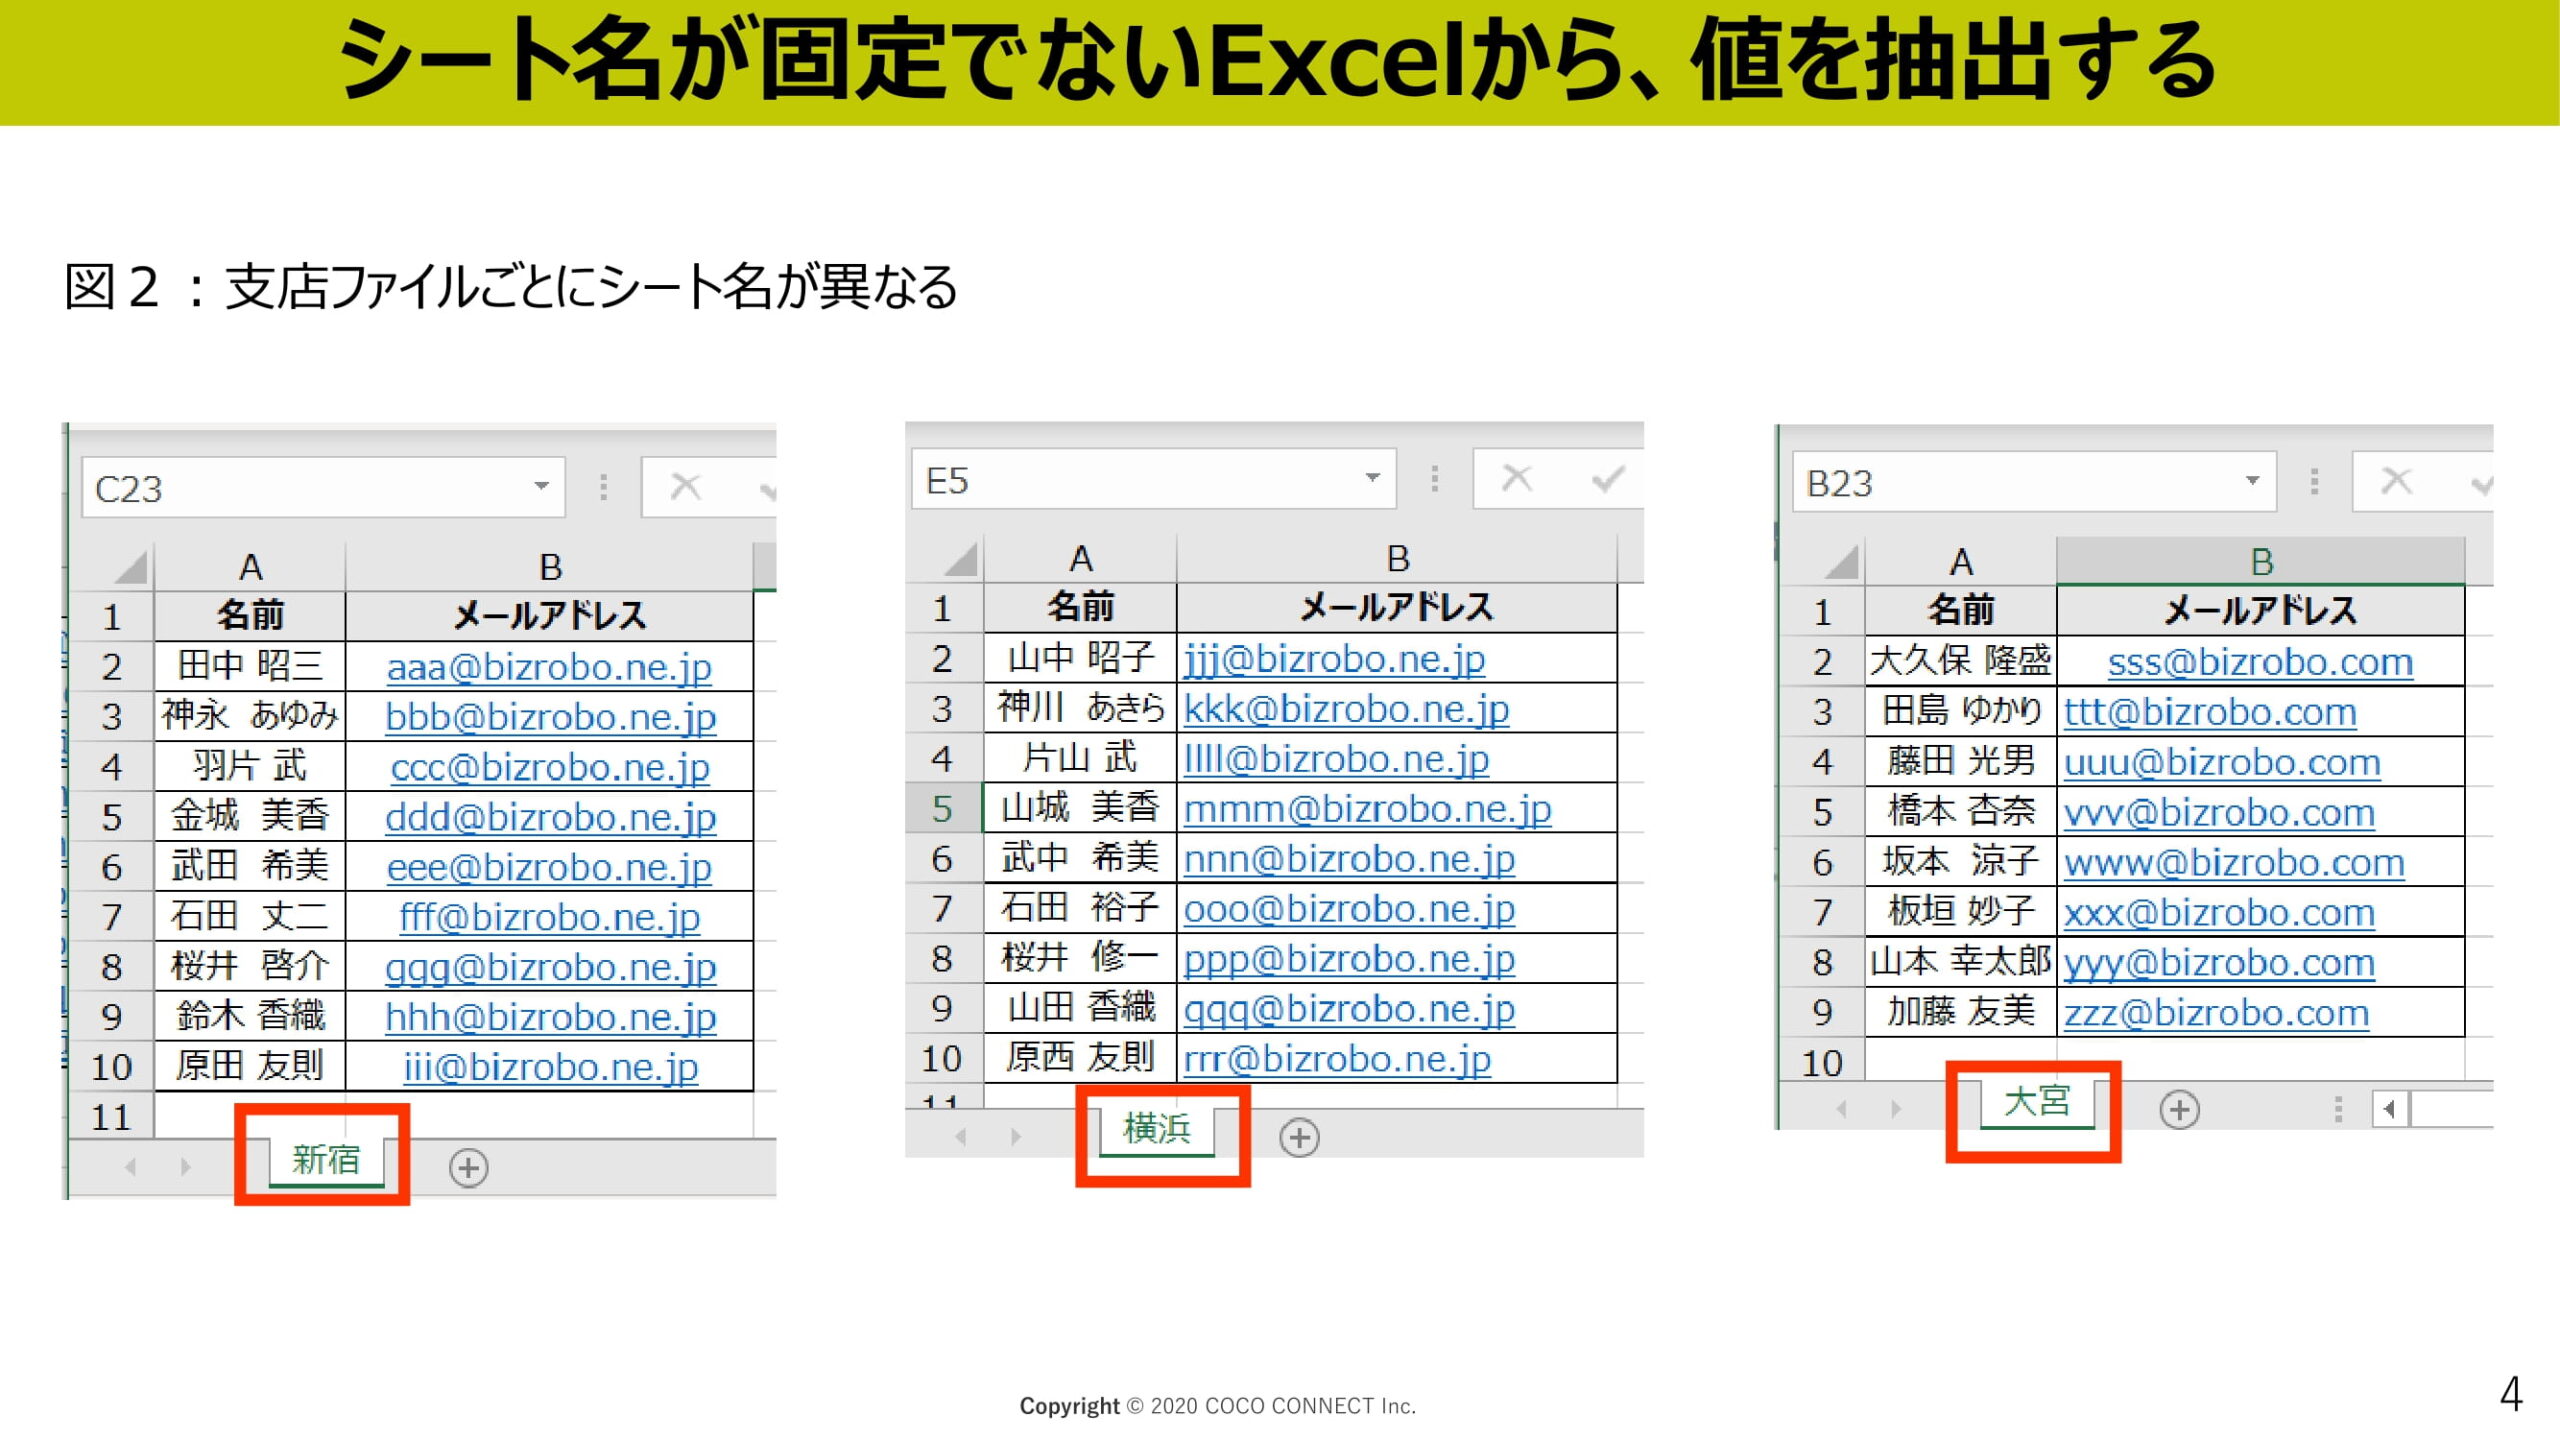Viewport: 2560px width, 1440px height.
Task: Click 名前 header cell in 新宿 sheet
Action: tap(250, 616)
